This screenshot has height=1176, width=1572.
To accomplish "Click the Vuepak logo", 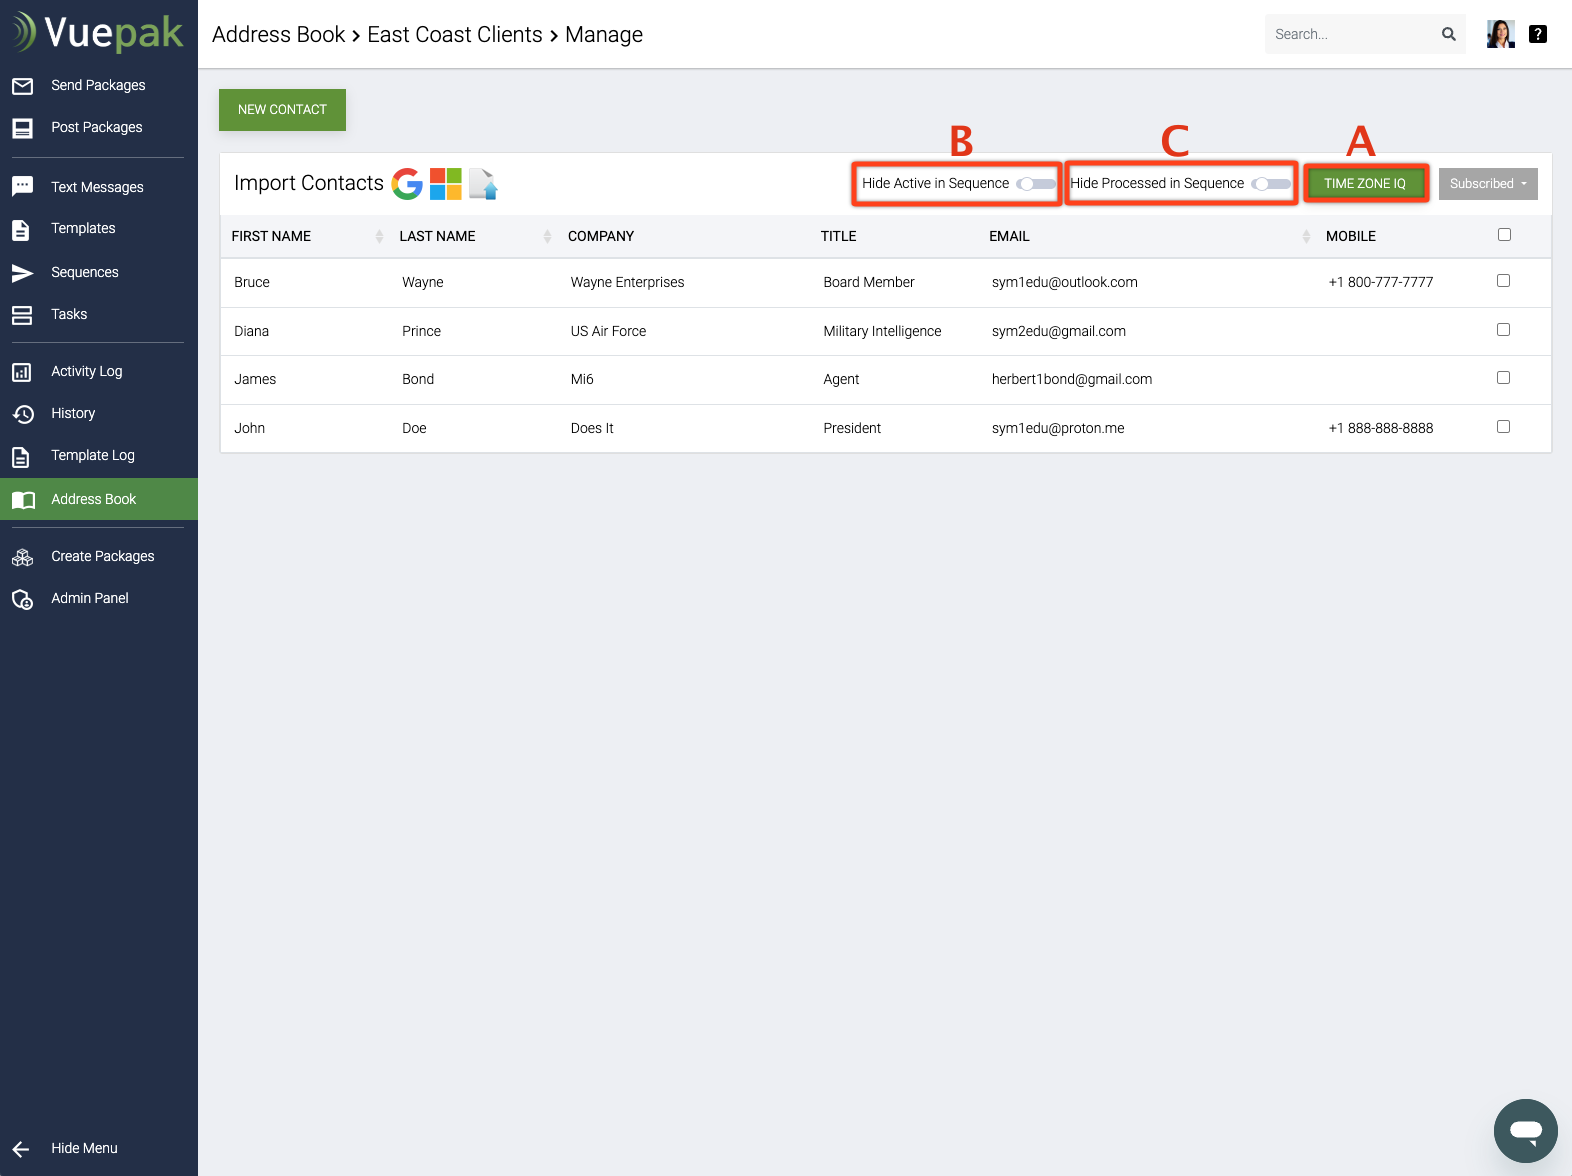I will 98,32.
